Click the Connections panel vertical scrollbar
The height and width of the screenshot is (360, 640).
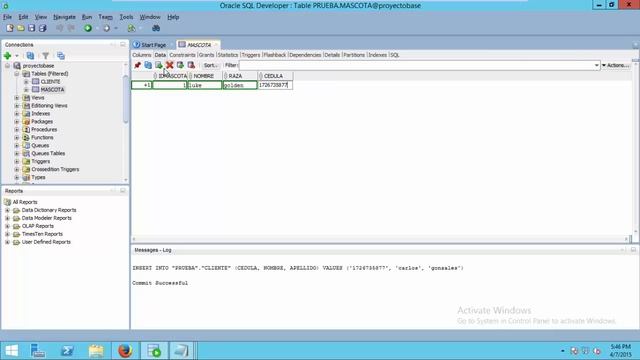[x=126, y=98]
